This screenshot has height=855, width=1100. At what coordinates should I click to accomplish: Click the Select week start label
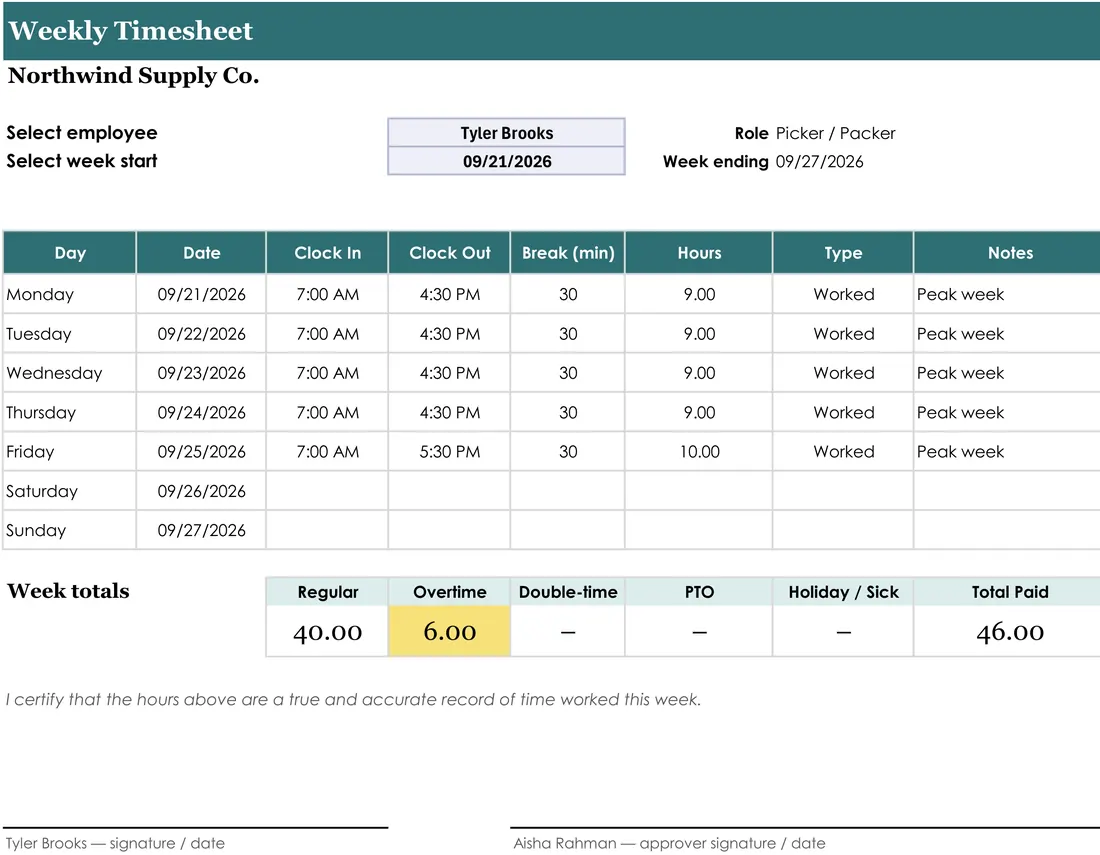81,161
